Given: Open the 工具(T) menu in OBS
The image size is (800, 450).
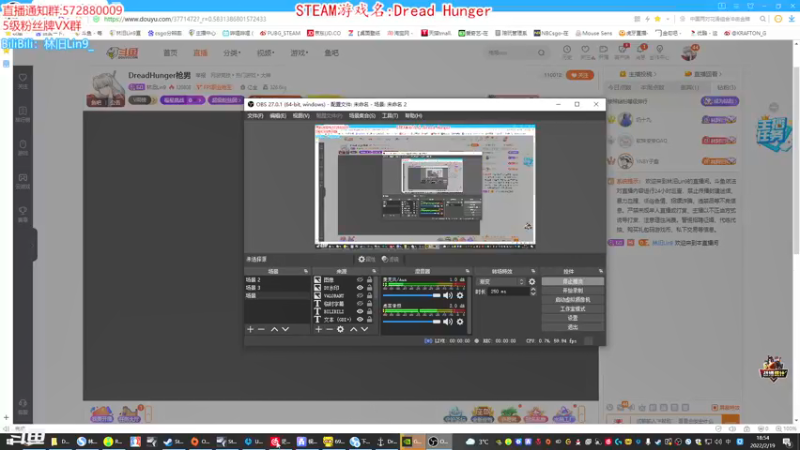Looking at the screenshot, I should (x=390, y=116).
